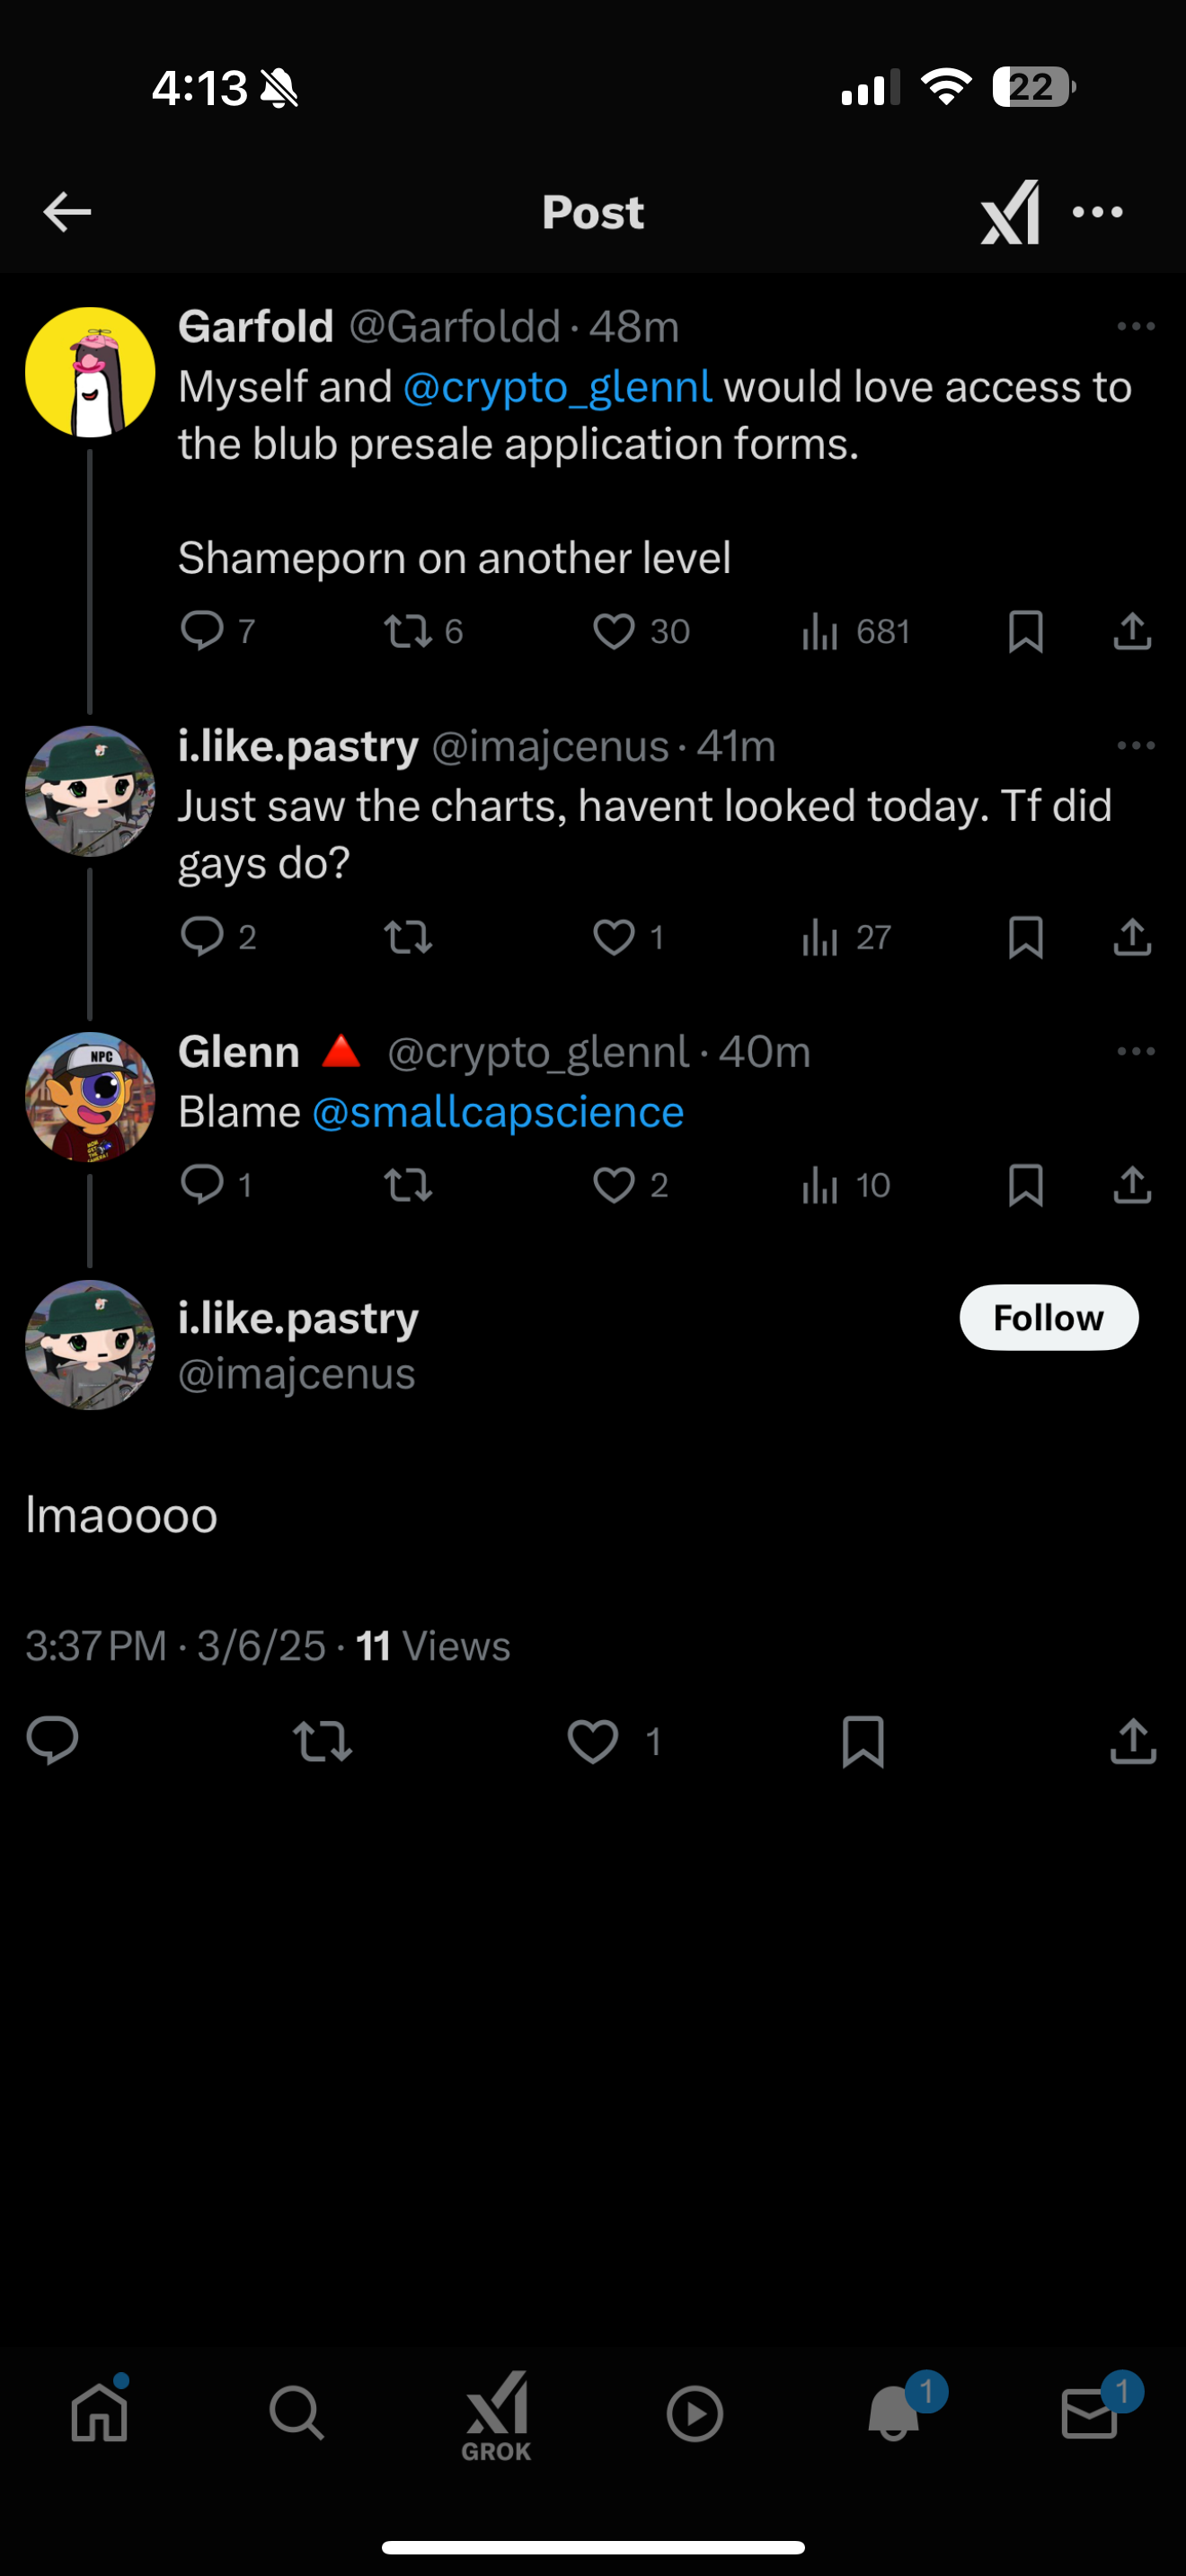1186x2576 pixels.
Task: Open the overflow menu on Garfold's post
Action: (x=1135, y=327)
